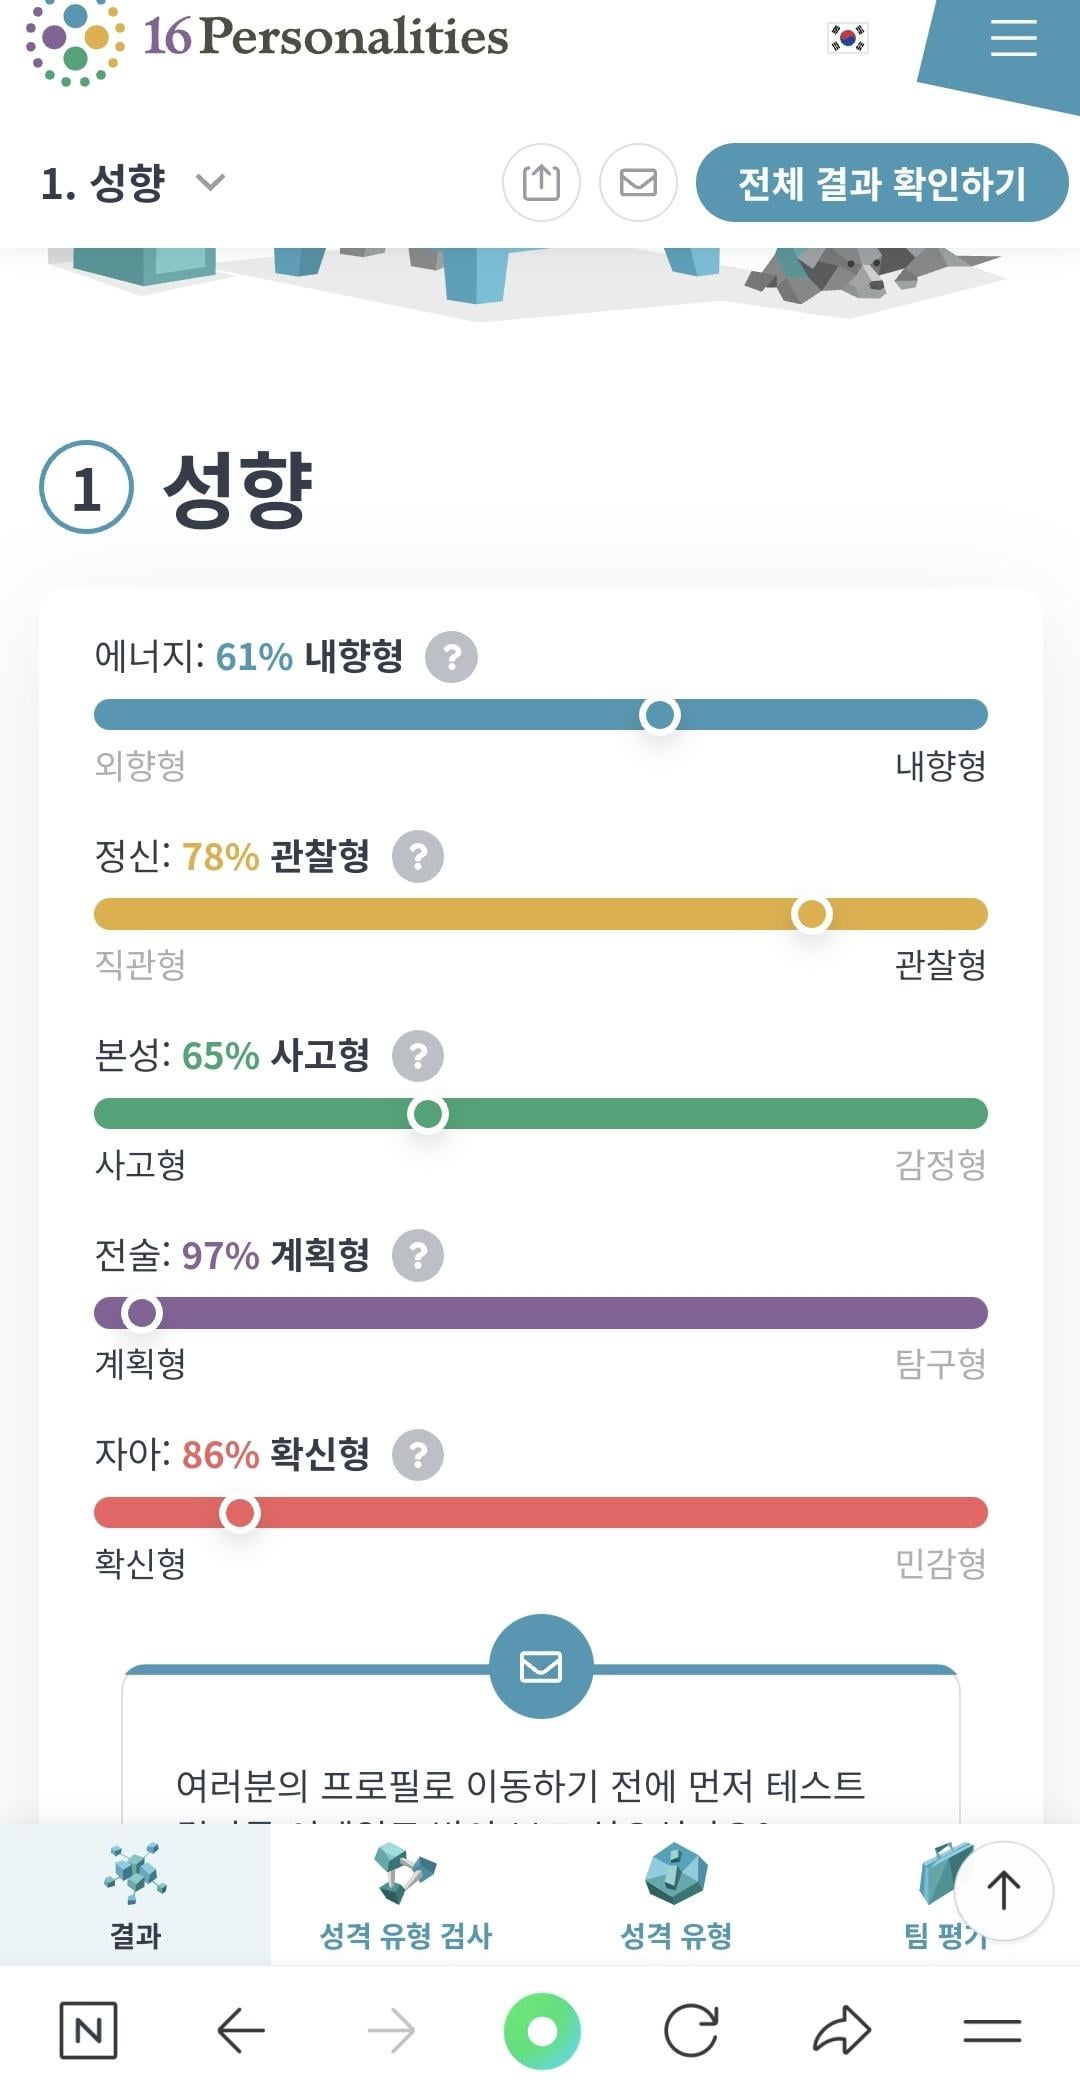Open the 결과 tab in bottom navigation
This screenshot has height=2095, width=1080.
coord(135,1895)
